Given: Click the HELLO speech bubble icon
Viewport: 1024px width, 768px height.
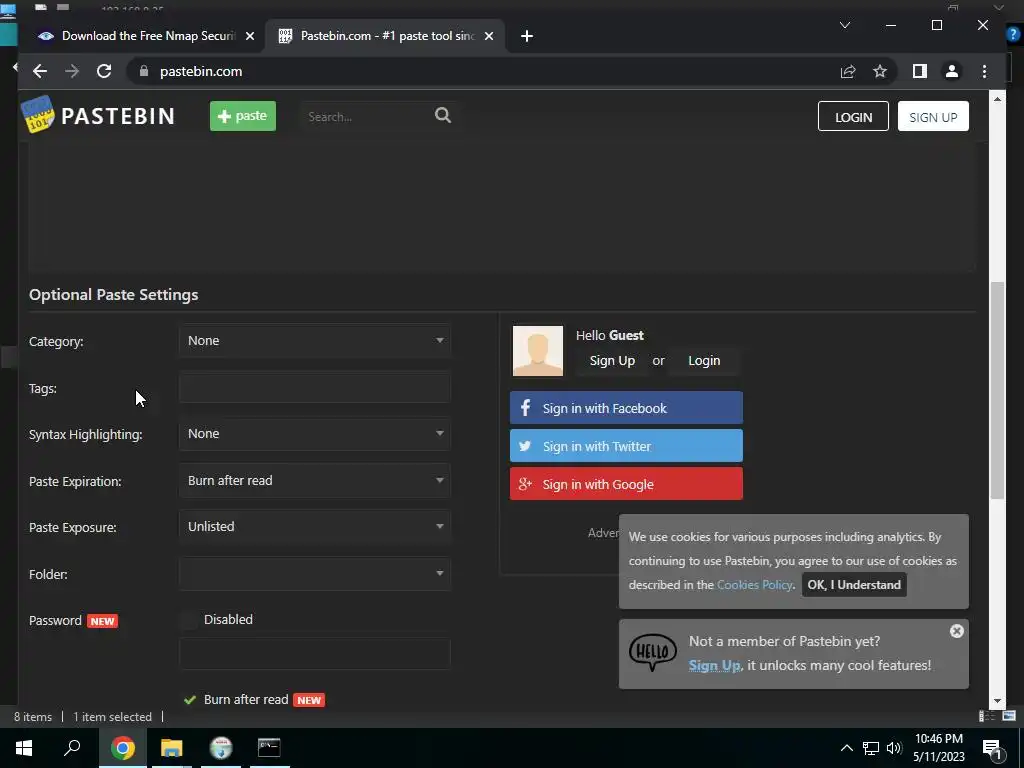Looking at the screenshot, I should [652, 652].
